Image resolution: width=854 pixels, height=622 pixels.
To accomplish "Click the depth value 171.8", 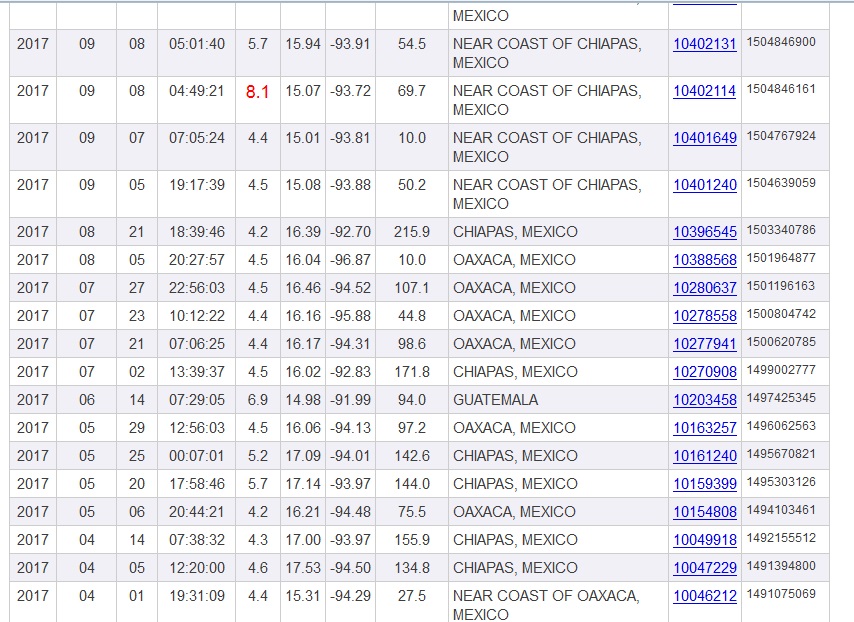I will (412, 372).
